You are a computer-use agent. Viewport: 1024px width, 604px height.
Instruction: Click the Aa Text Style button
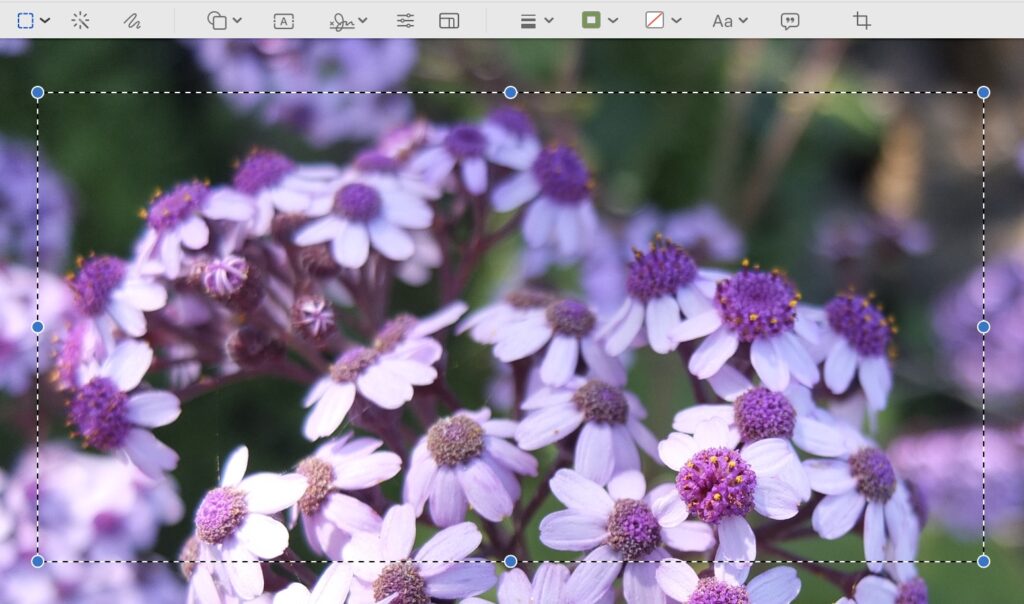point(722,22)
